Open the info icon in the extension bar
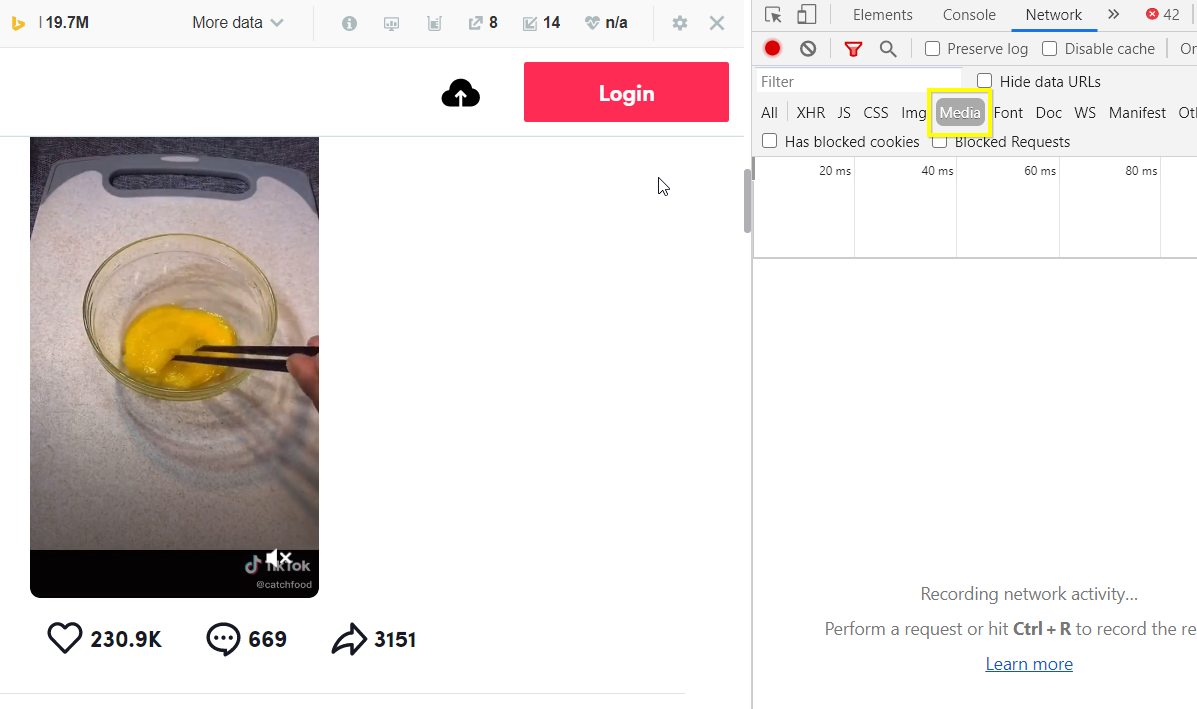 pos(350,24)
